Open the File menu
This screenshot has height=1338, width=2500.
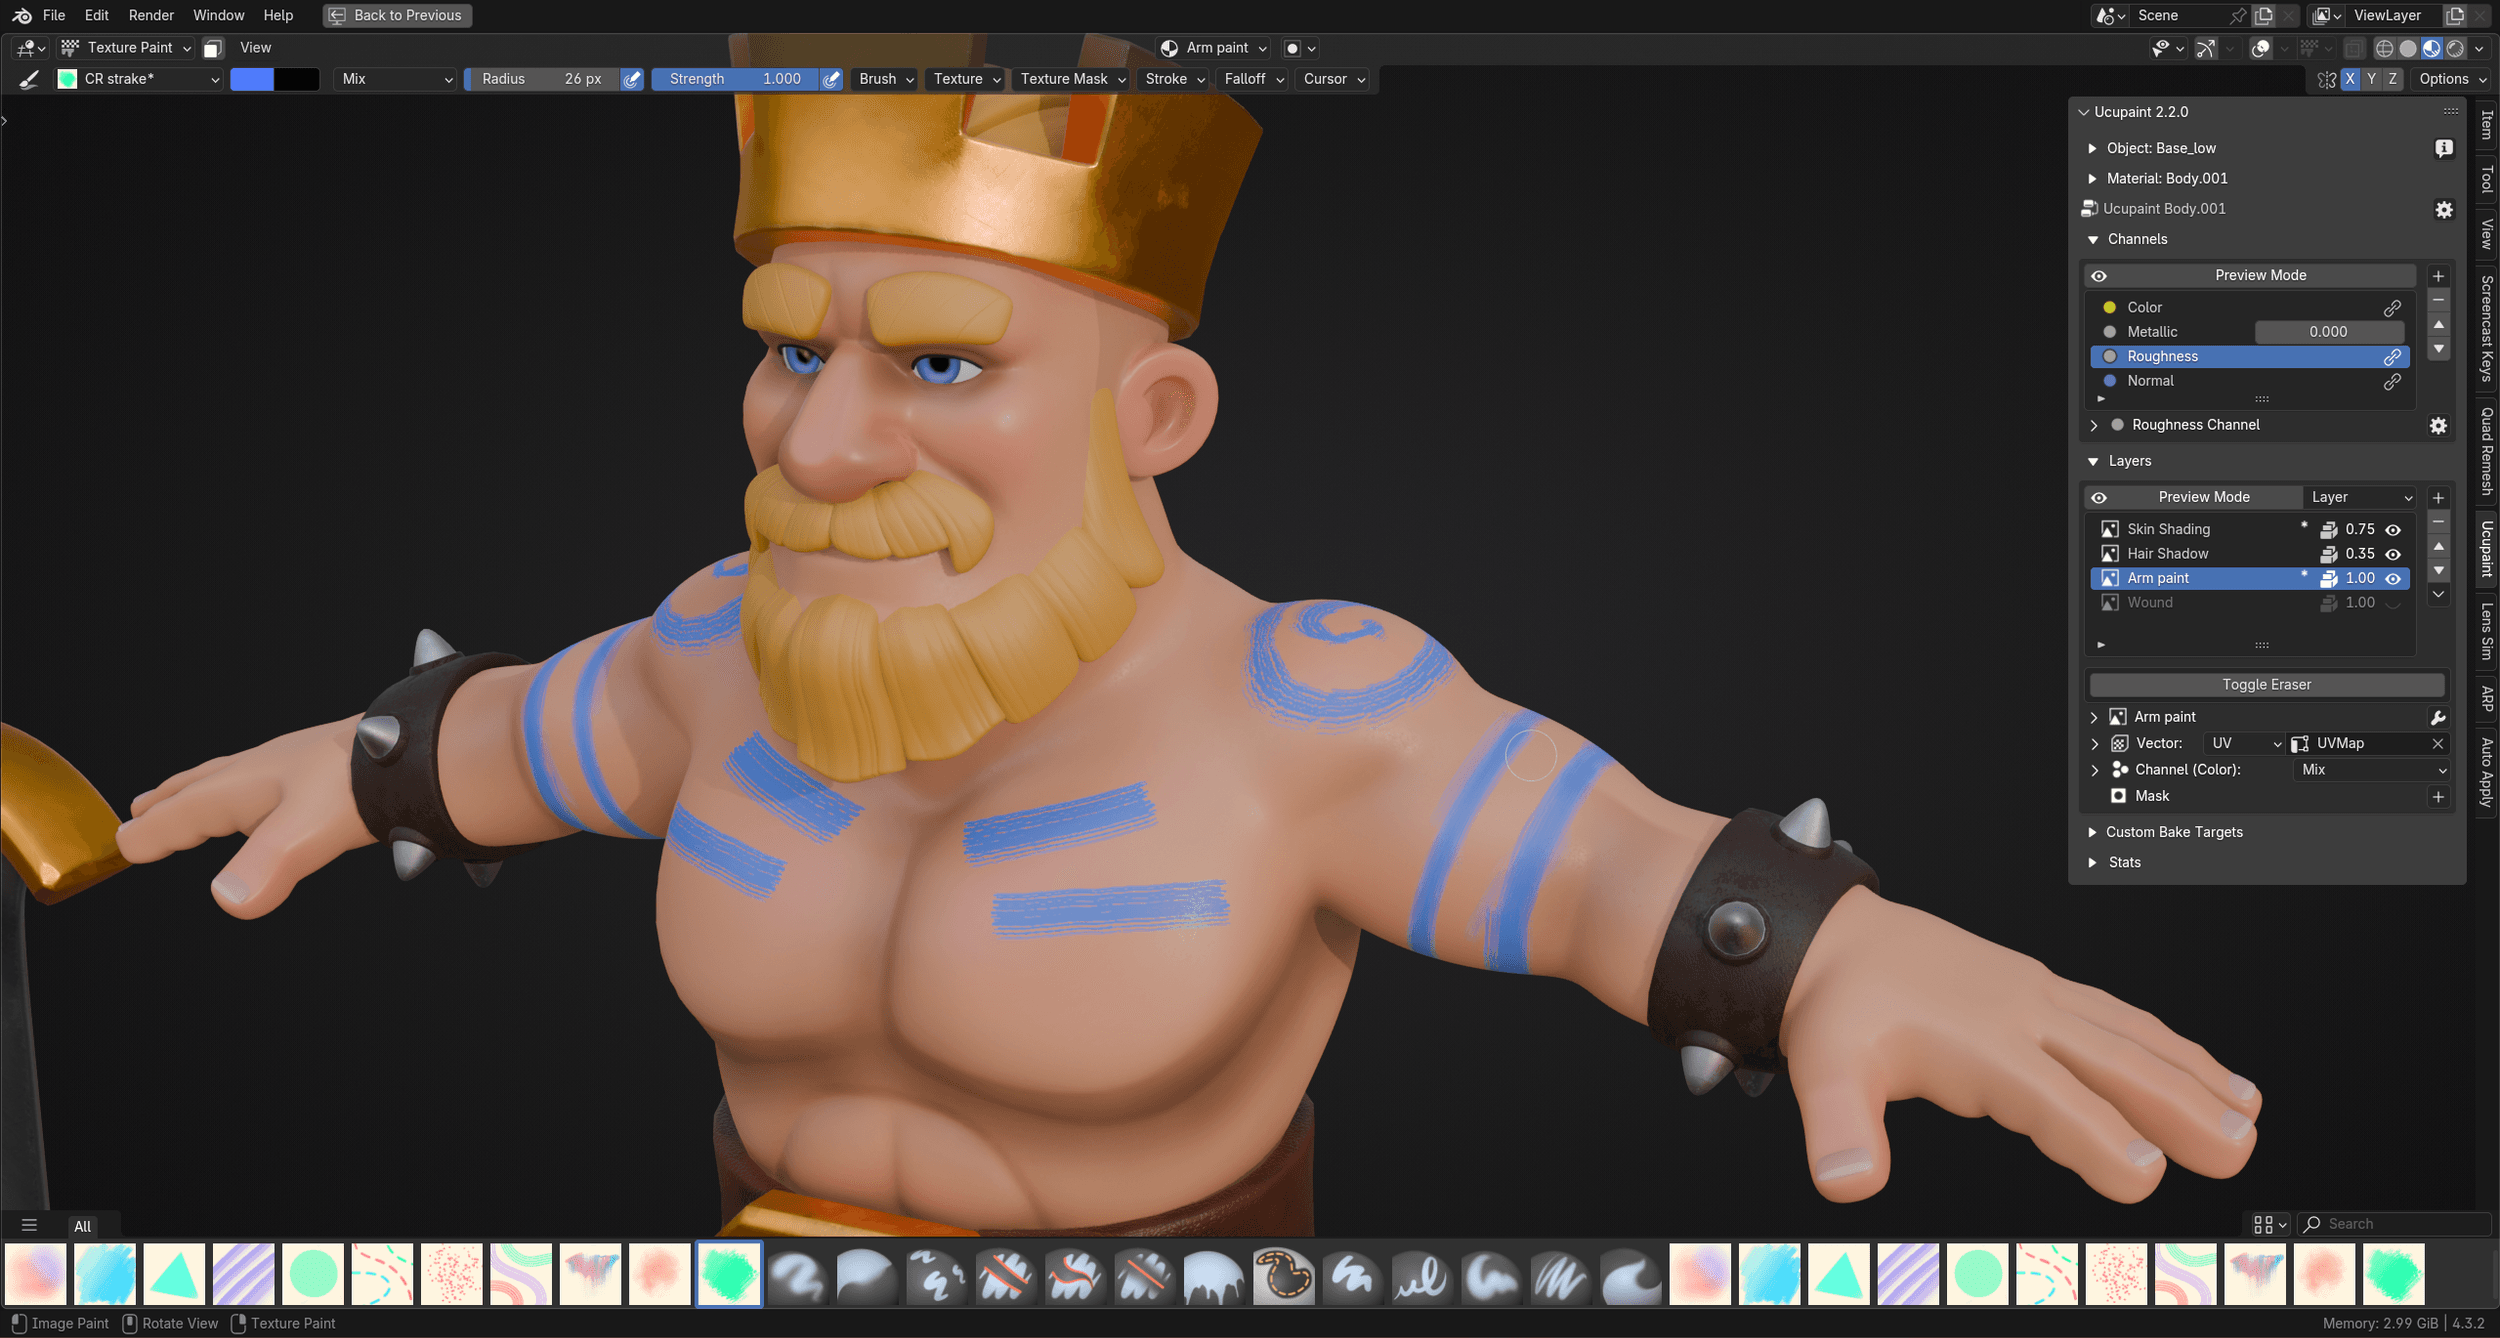click(x=54, y=15)
